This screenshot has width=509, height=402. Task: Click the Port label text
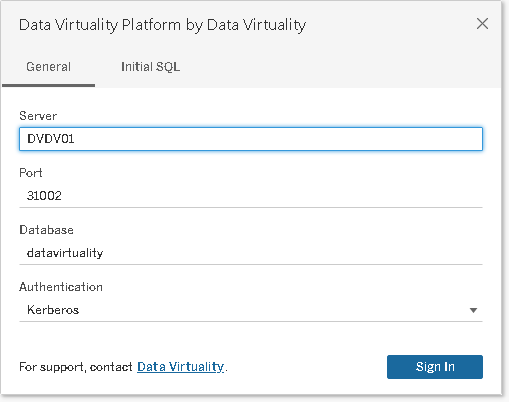pyautogui.click(x=31, y=173)
